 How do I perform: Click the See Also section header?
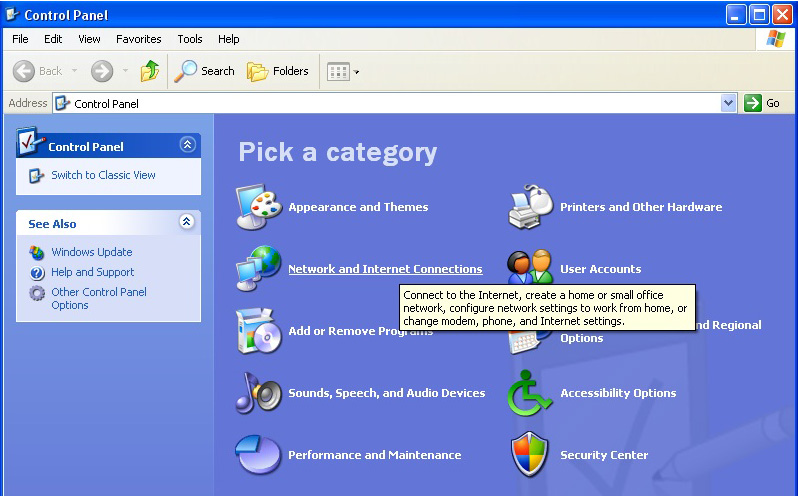coord(108,223)
